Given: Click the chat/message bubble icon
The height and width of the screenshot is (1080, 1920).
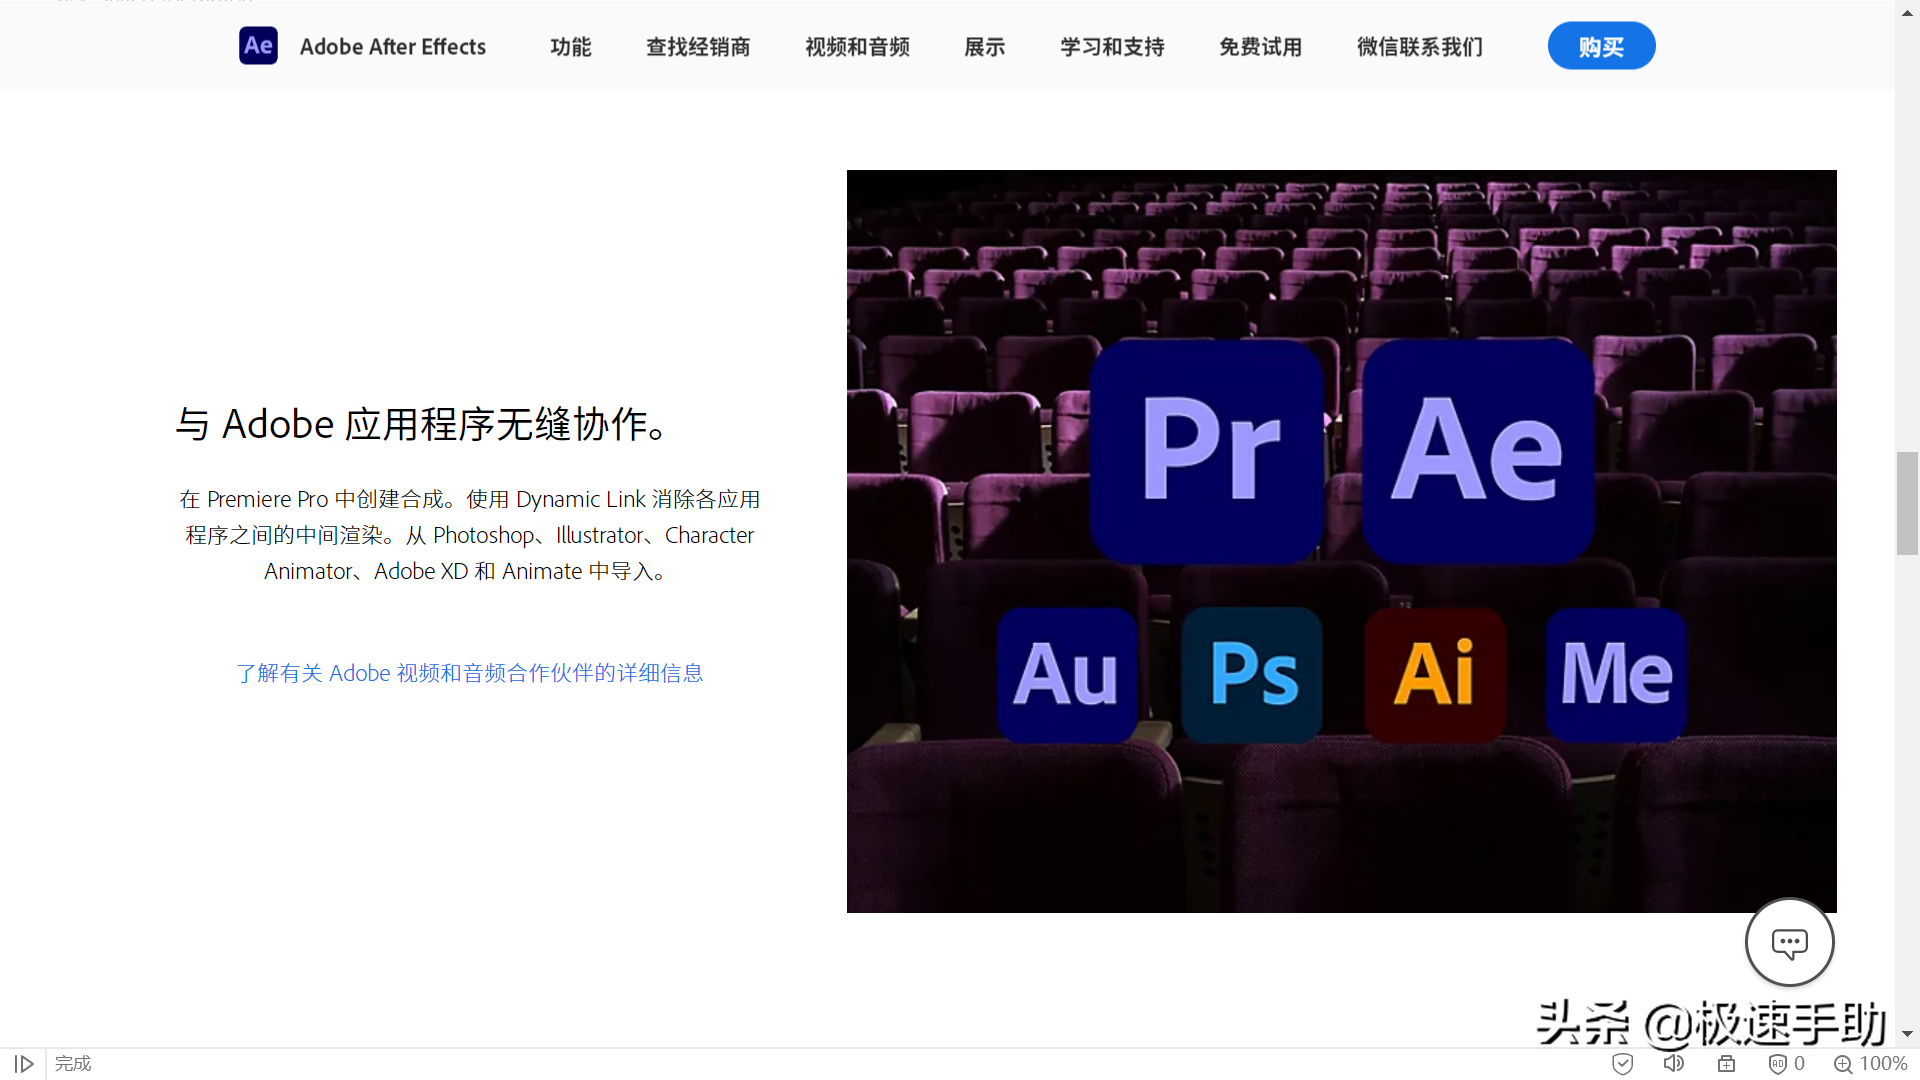Looking at the screenshot, I should [x=1788, y=943].
